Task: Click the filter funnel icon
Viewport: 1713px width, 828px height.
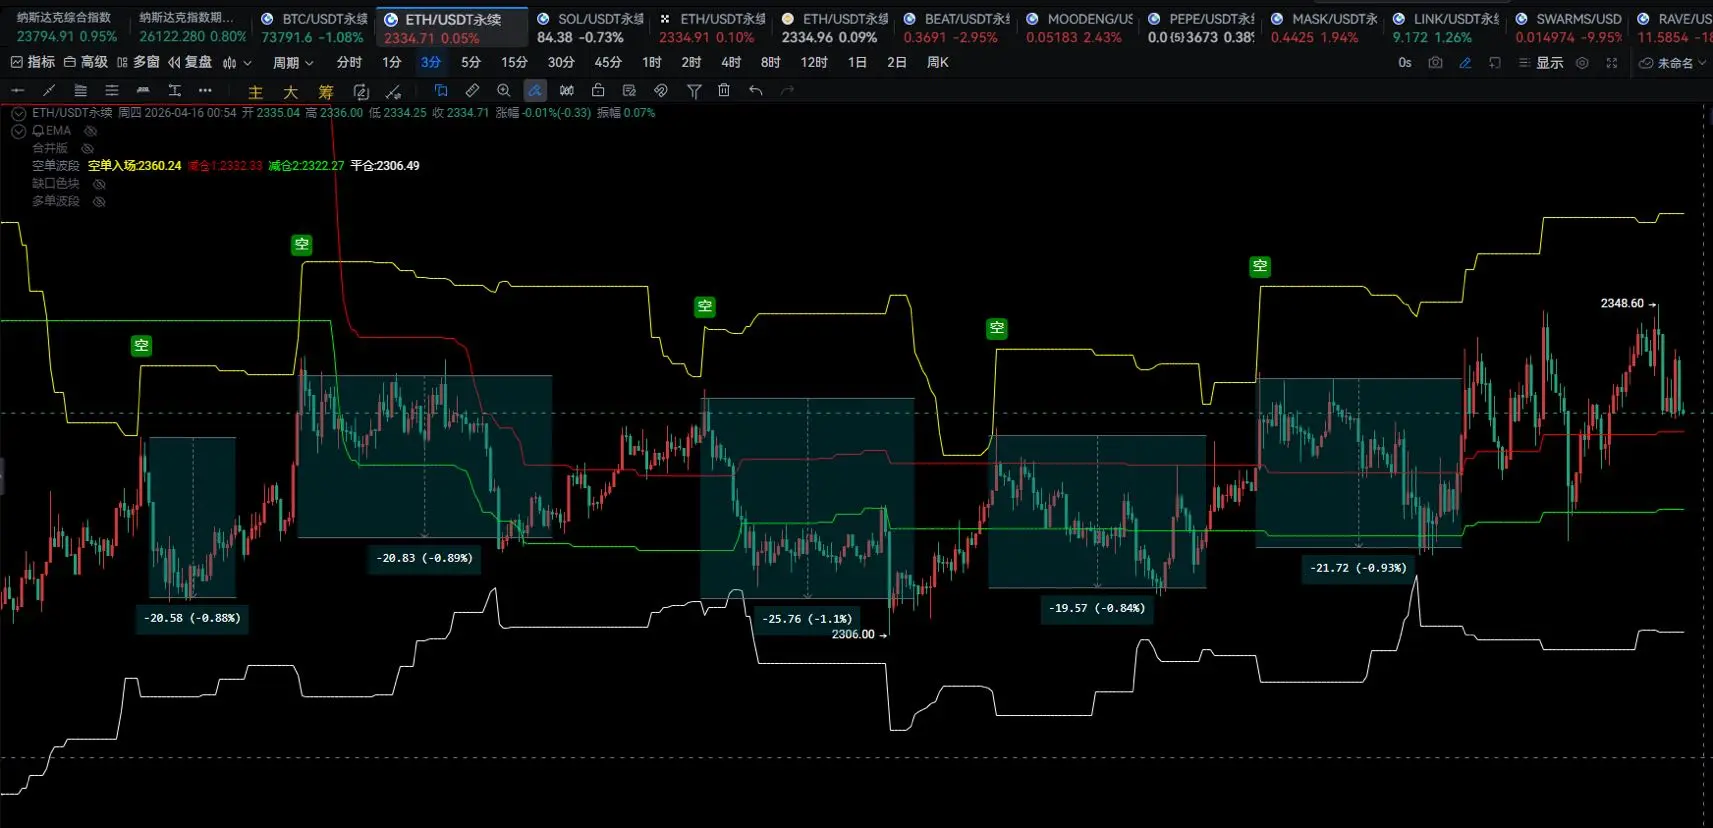Action: point(694,91)
